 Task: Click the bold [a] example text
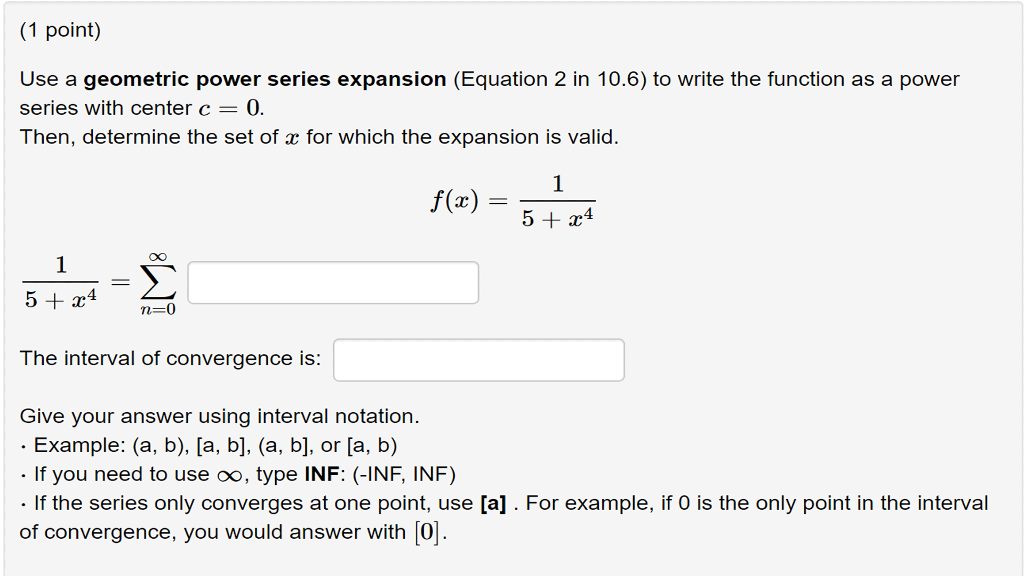coord(493,504)
